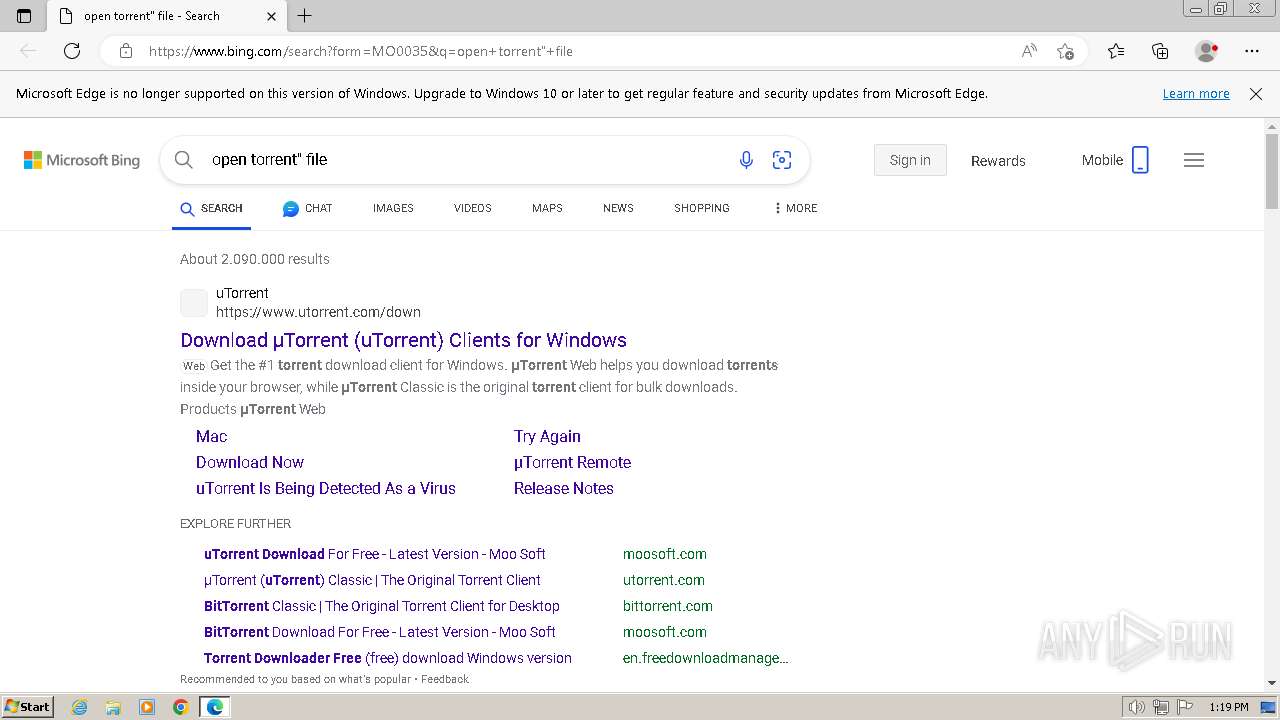Image resolution: width=1280 pixels, height=720 pixels.
Task: Add this page to favorites
Action: click(1065, 51)
